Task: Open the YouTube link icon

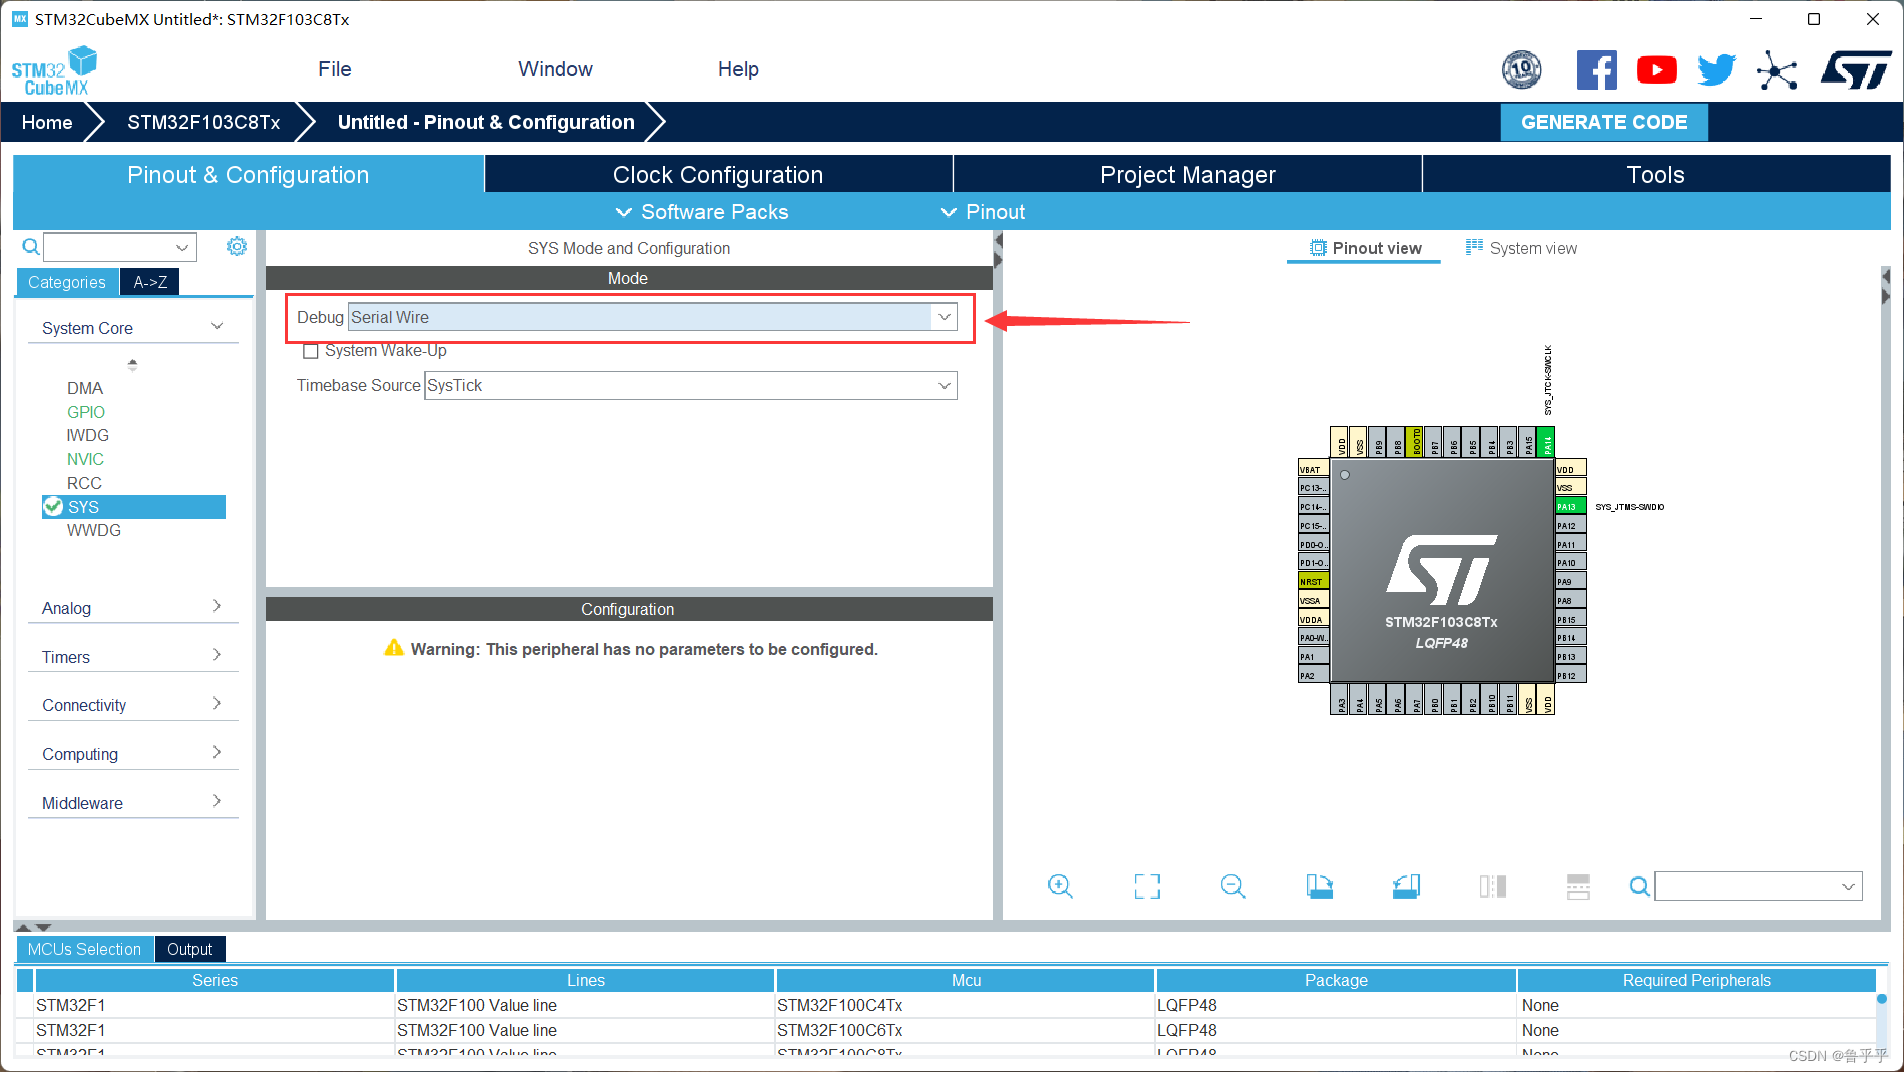Action: (x=1657, y=70)
